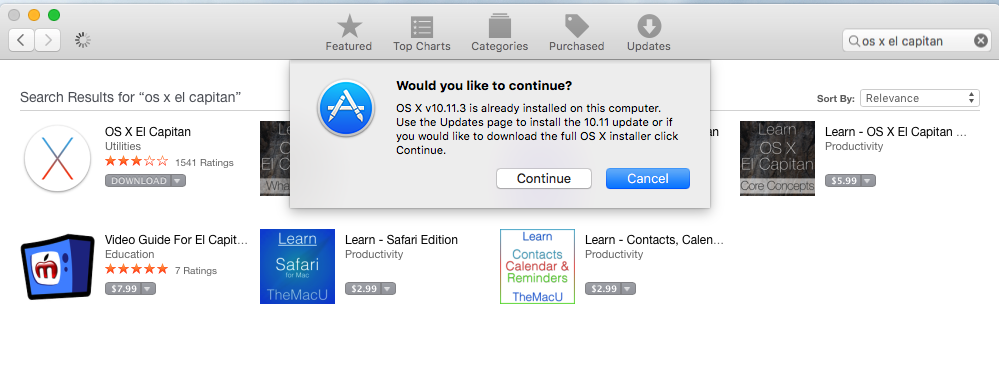This screenshot has width=999, height=380.
Task: Click the 1541 Ratings star rating
Action: click(x=137, y=161)
